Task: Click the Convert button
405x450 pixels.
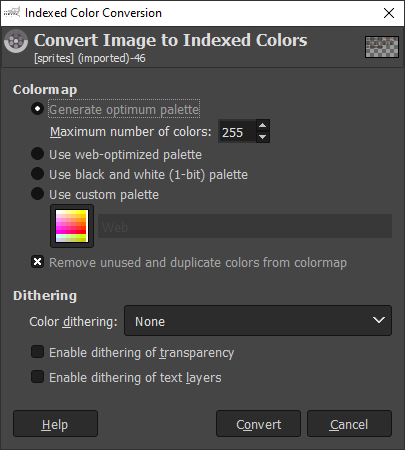Action: point(258,424)
